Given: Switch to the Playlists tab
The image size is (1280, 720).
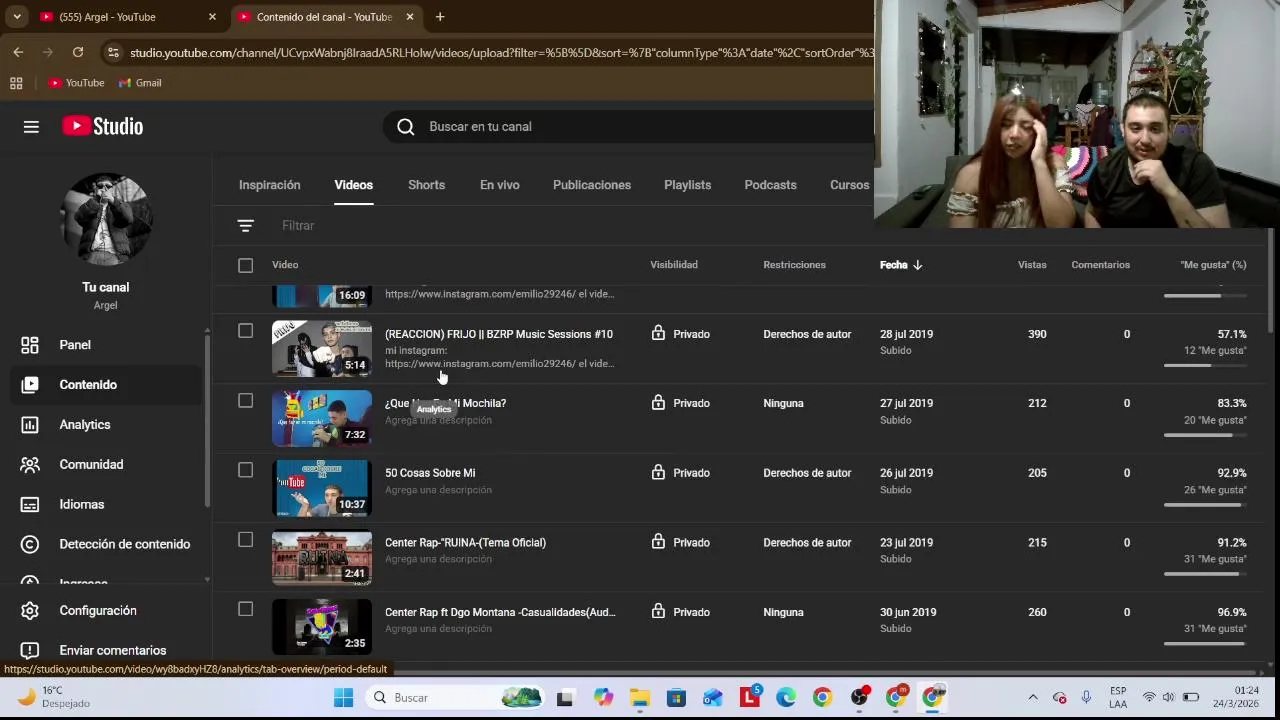Looking at the screenshot, I should [x=687, y=185].
